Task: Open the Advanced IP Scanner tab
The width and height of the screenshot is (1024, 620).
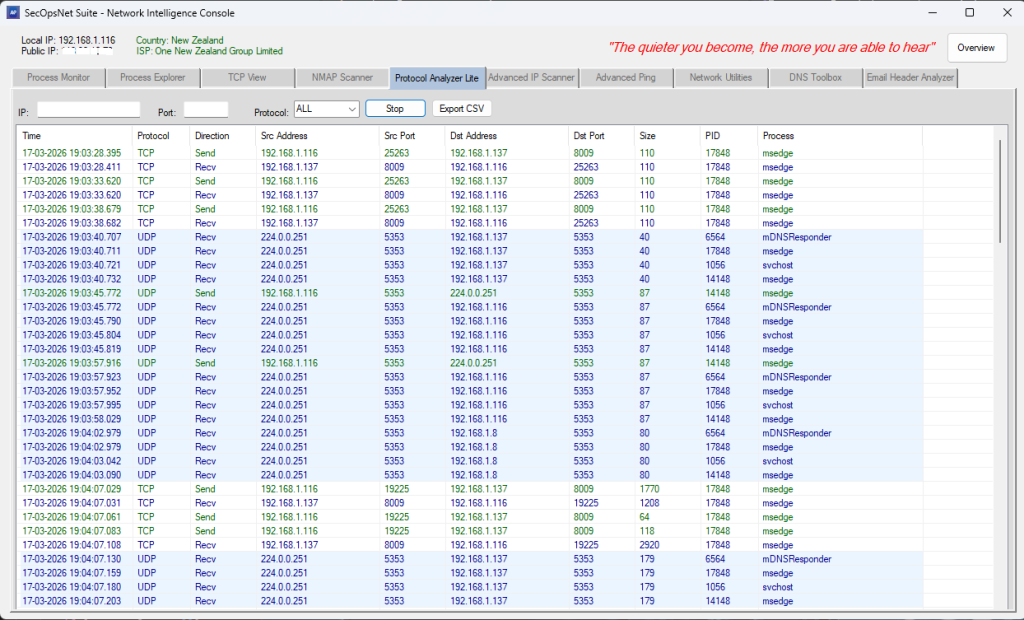Action: pos(531,78)
